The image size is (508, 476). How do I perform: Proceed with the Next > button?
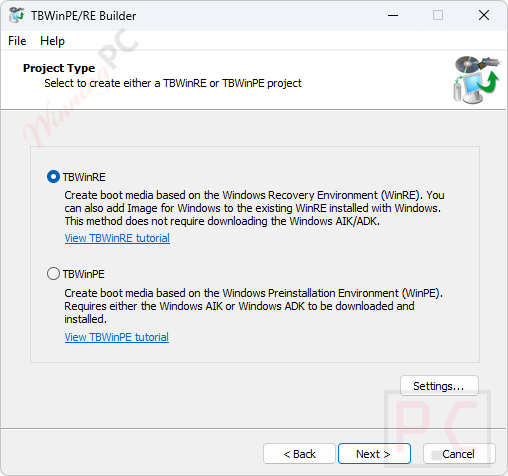374,454
